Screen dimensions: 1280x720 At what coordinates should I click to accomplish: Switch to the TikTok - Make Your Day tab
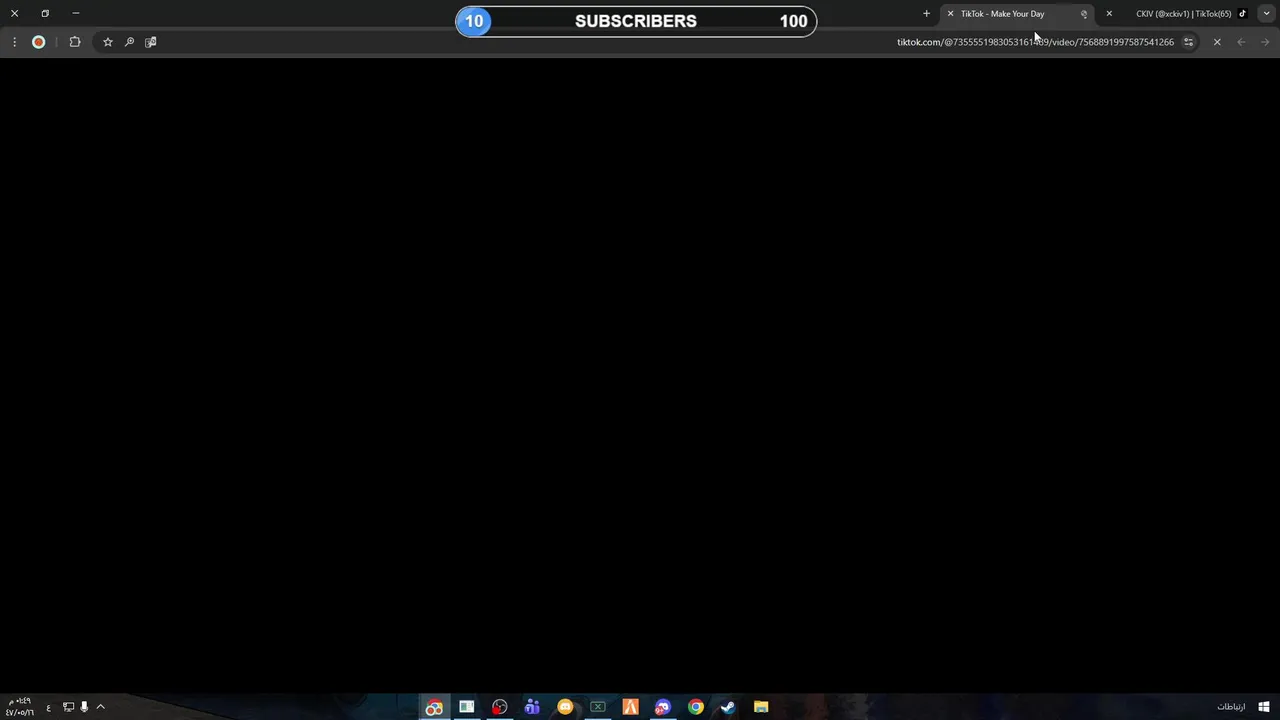pyautogui.click(x=1017, y=14)
